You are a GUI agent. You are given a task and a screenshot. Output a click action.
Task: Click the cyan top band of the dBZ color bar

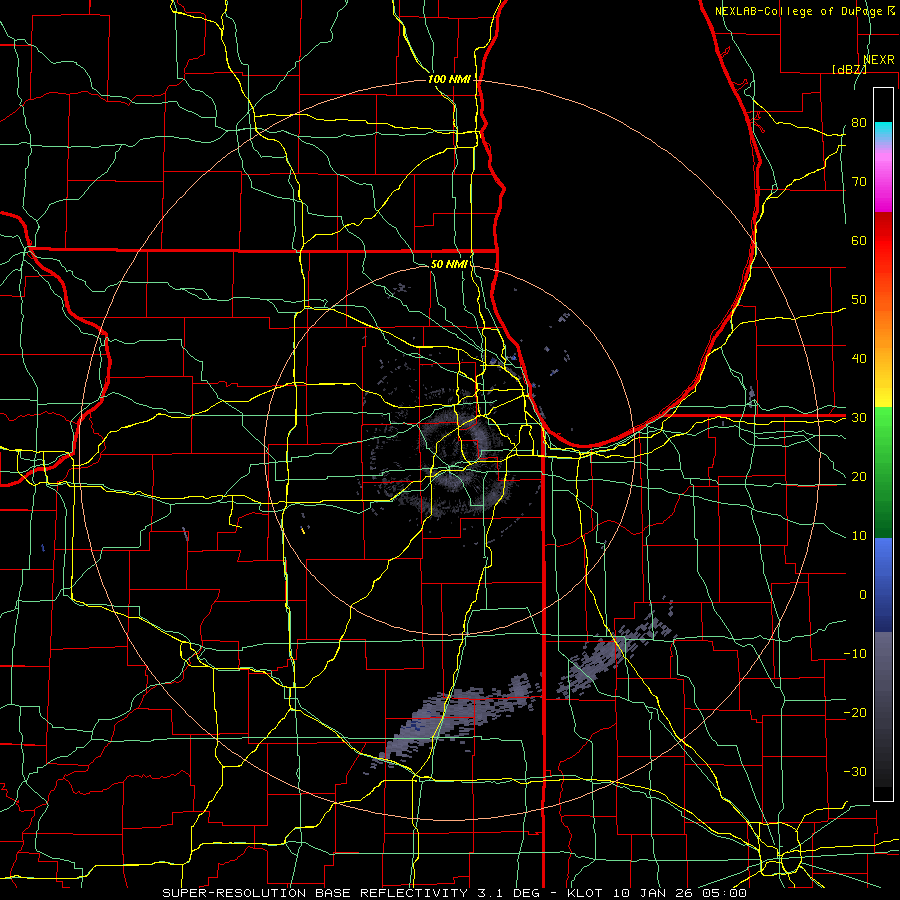tap(883, 132)
